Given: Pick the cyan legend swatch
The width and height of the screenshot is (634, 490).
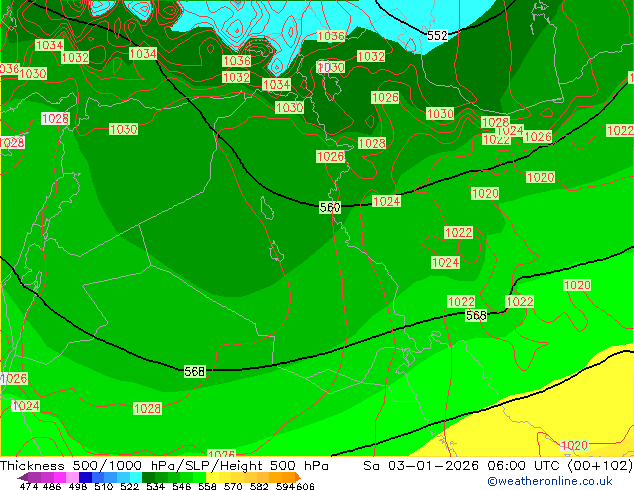Looking at the screenshot, I should pyautogui.click(x=135, y=477).
